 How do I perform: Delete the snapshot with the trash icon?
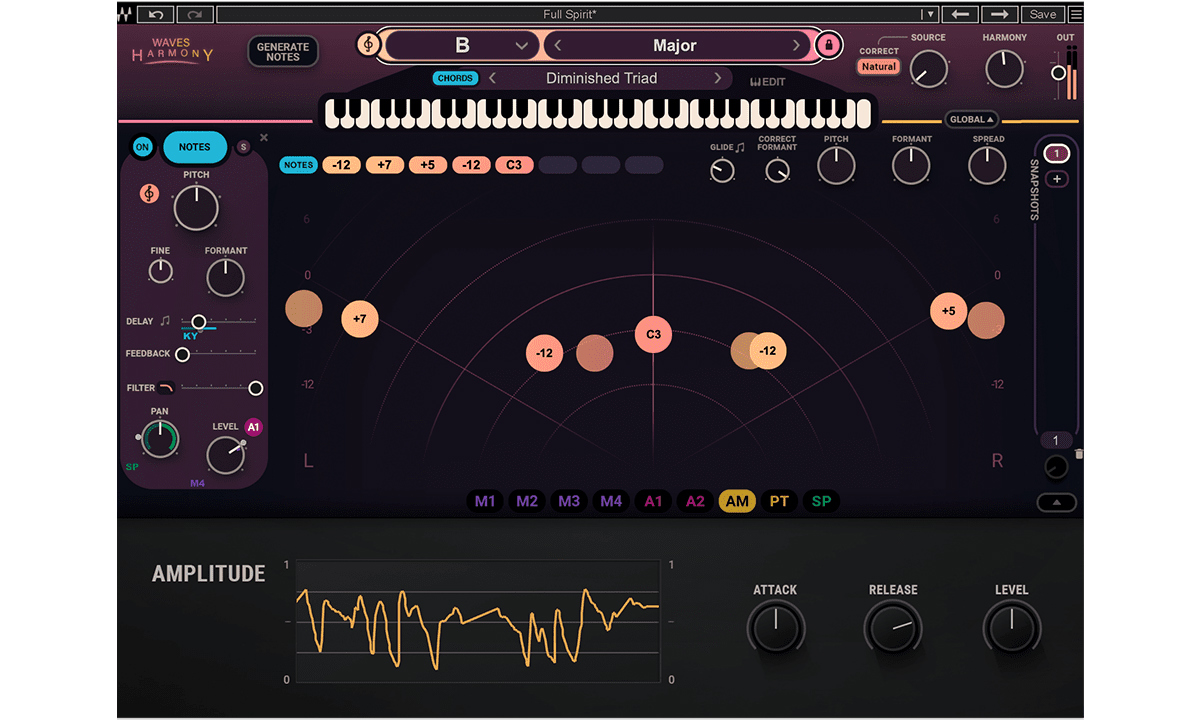coord(1079,454)
